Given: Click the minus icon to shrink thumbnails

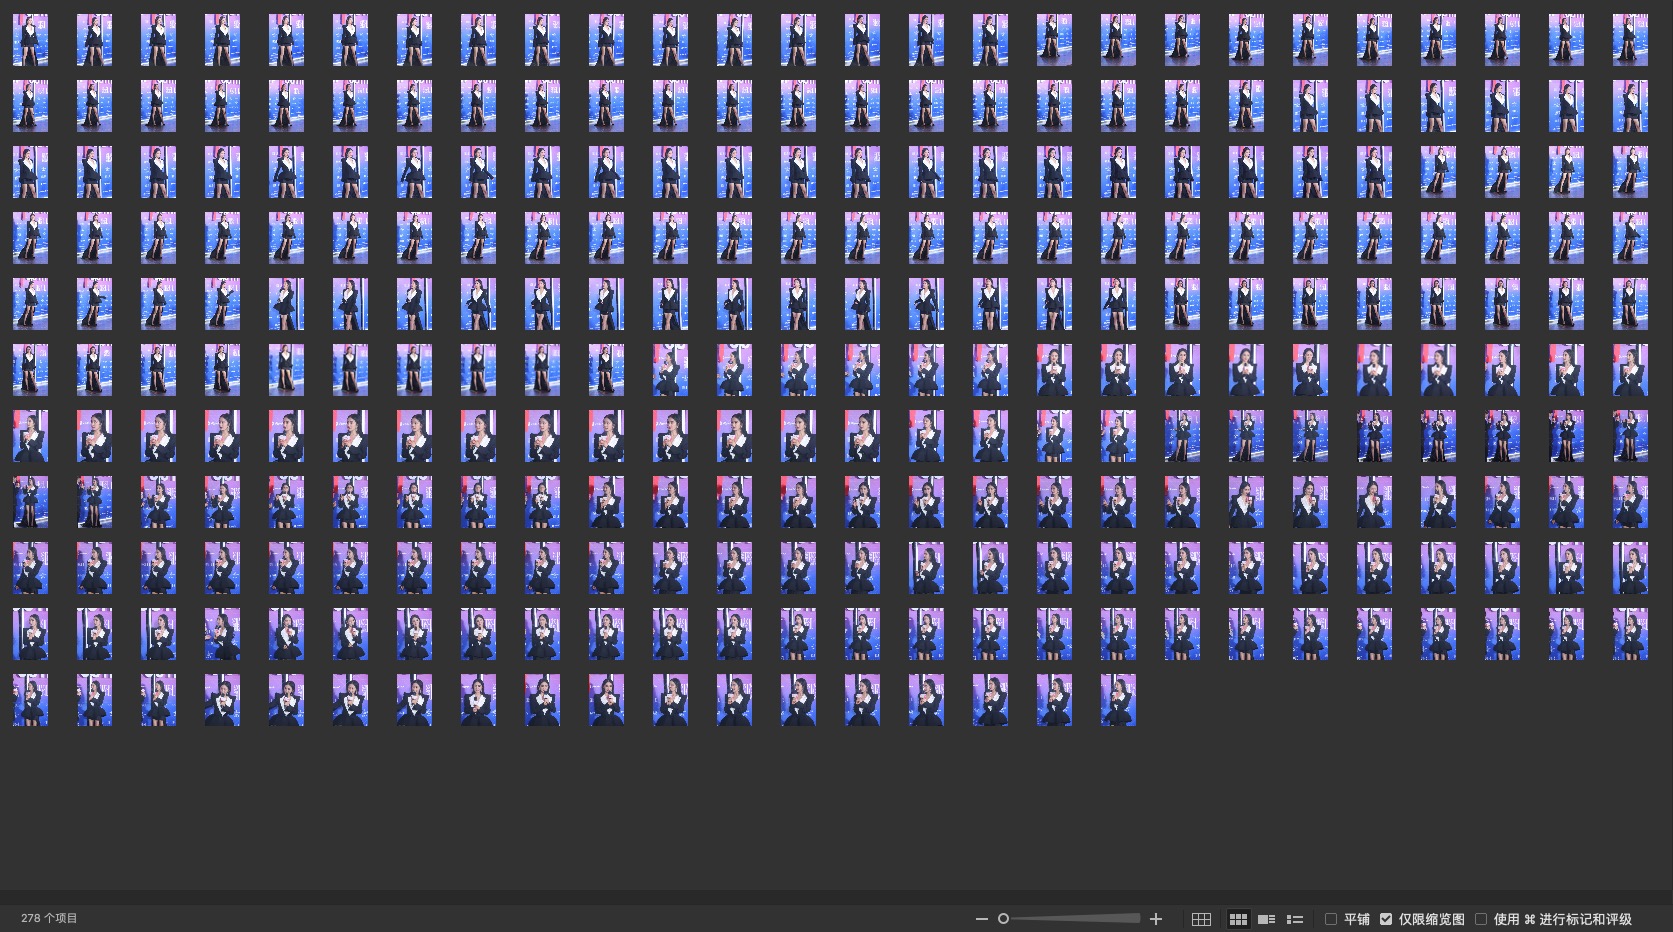Looking at the screenshot, I should (x=981, y=919).
